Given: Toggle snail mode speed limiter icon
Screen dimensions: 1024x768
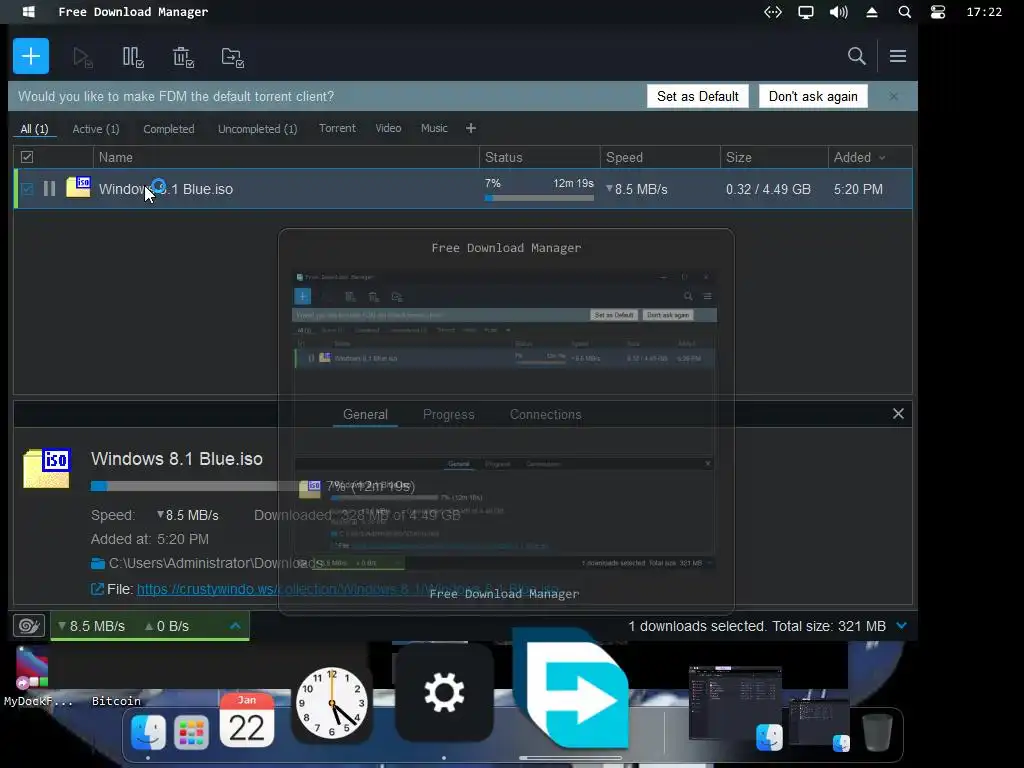Looking at the screenshot, I should click(29, 626).
